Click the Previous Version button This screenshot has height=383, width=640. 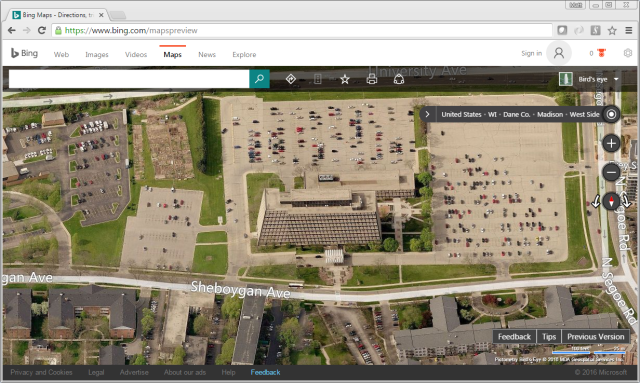point(596,337)
